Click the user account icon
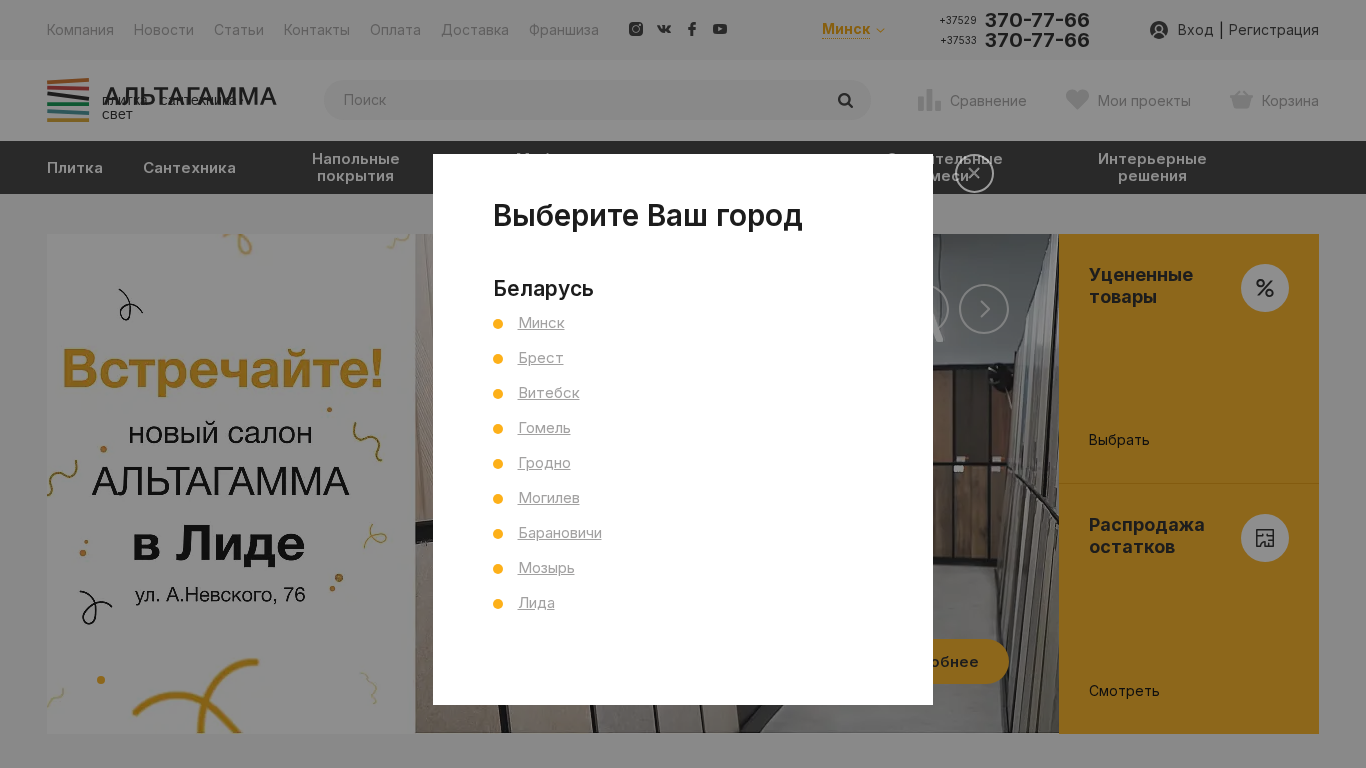This screenshot has width=1366, height=768. point(1159,30)
